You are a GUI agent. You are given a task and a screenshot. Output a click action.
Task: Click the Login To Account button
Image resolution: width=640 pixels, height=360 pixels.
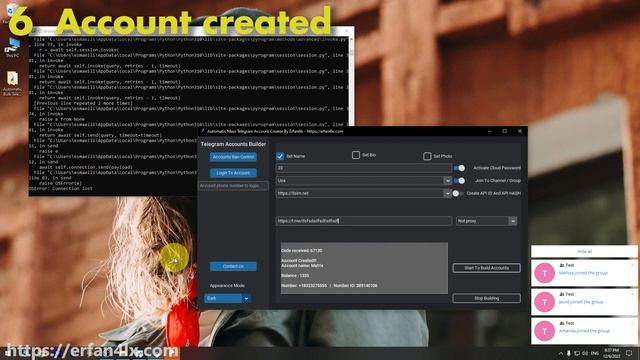[x=233, y=173]
